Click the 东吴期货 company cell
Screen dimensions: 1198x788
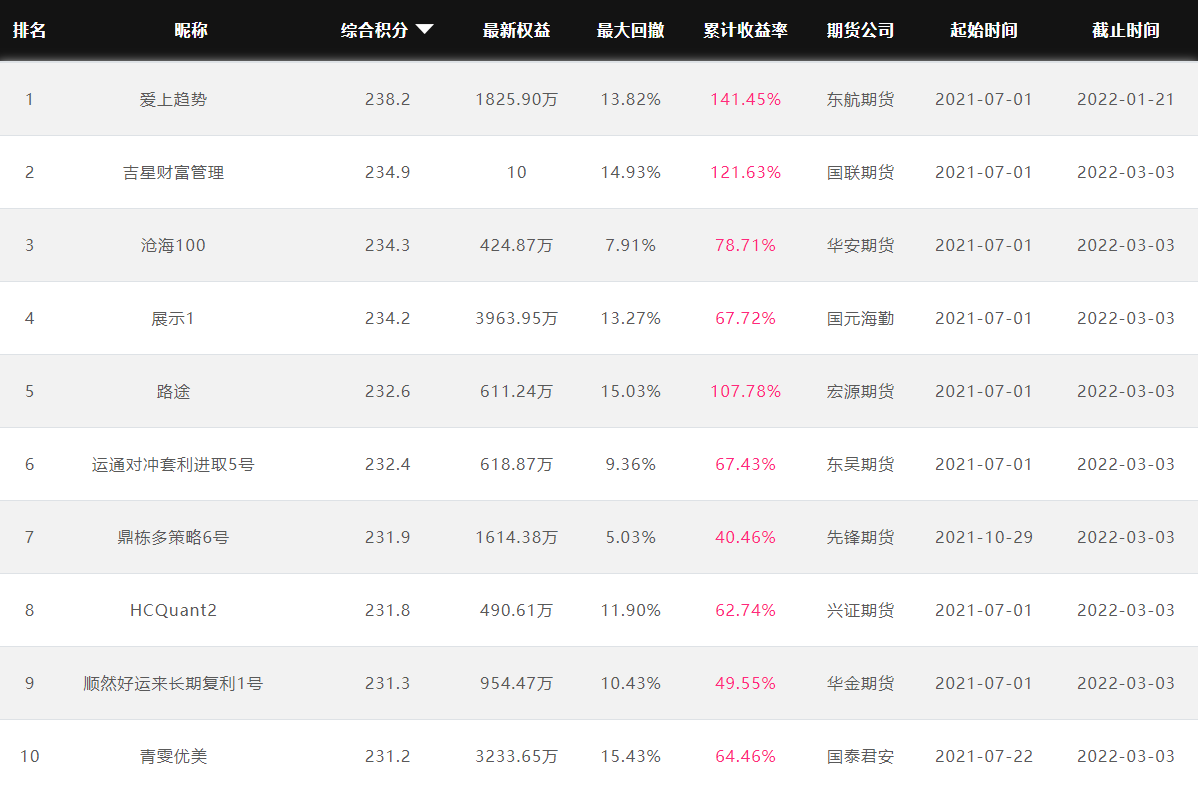[x=860, y=465]
